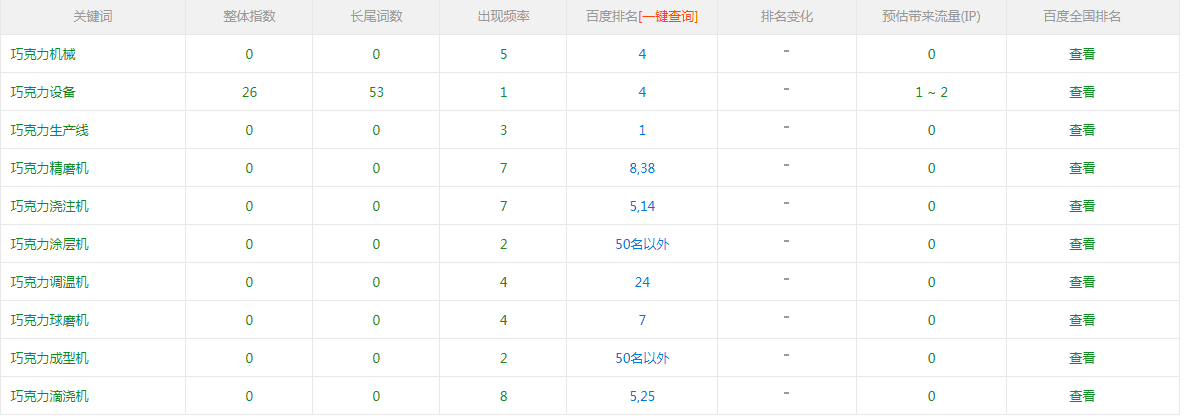The image size is (1186, 419).
Task: Click Baidu rank 8,38 for 巧克力精磨机
Action: point(642,168)
